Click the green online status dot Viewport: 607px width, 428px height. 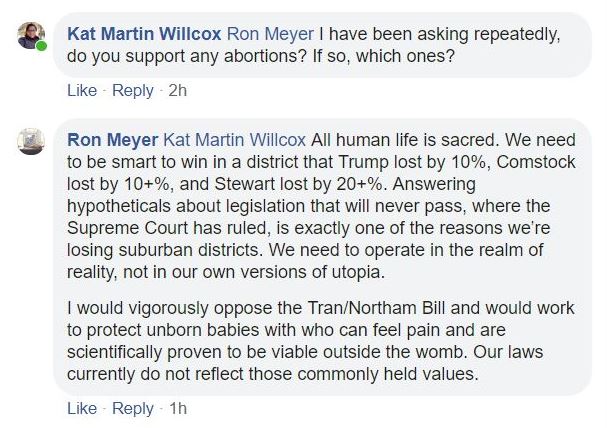42,46
